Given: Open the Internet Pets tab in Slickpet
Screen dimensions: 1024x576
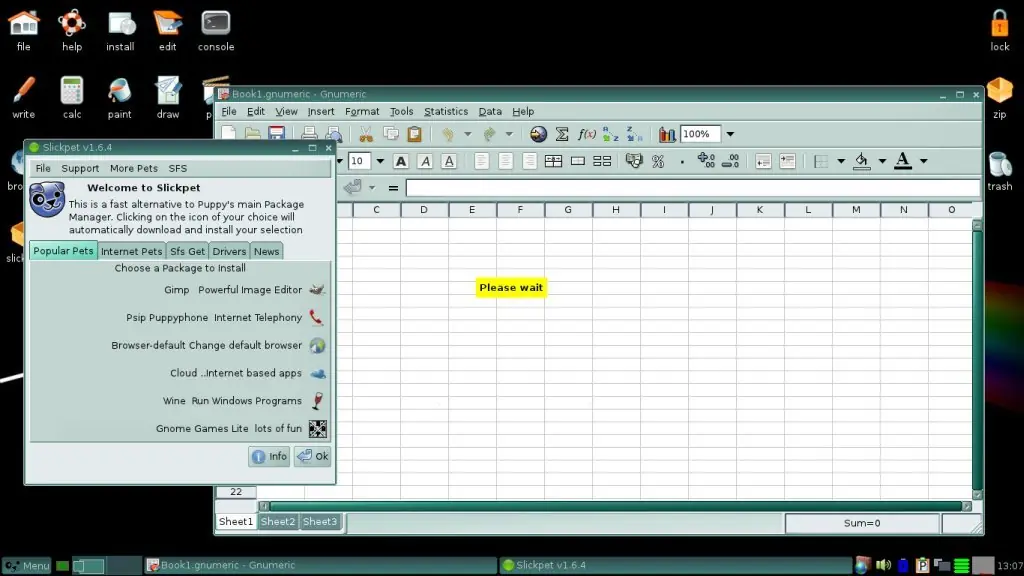Looking at the screenshot, I should (x=131, y=251).
